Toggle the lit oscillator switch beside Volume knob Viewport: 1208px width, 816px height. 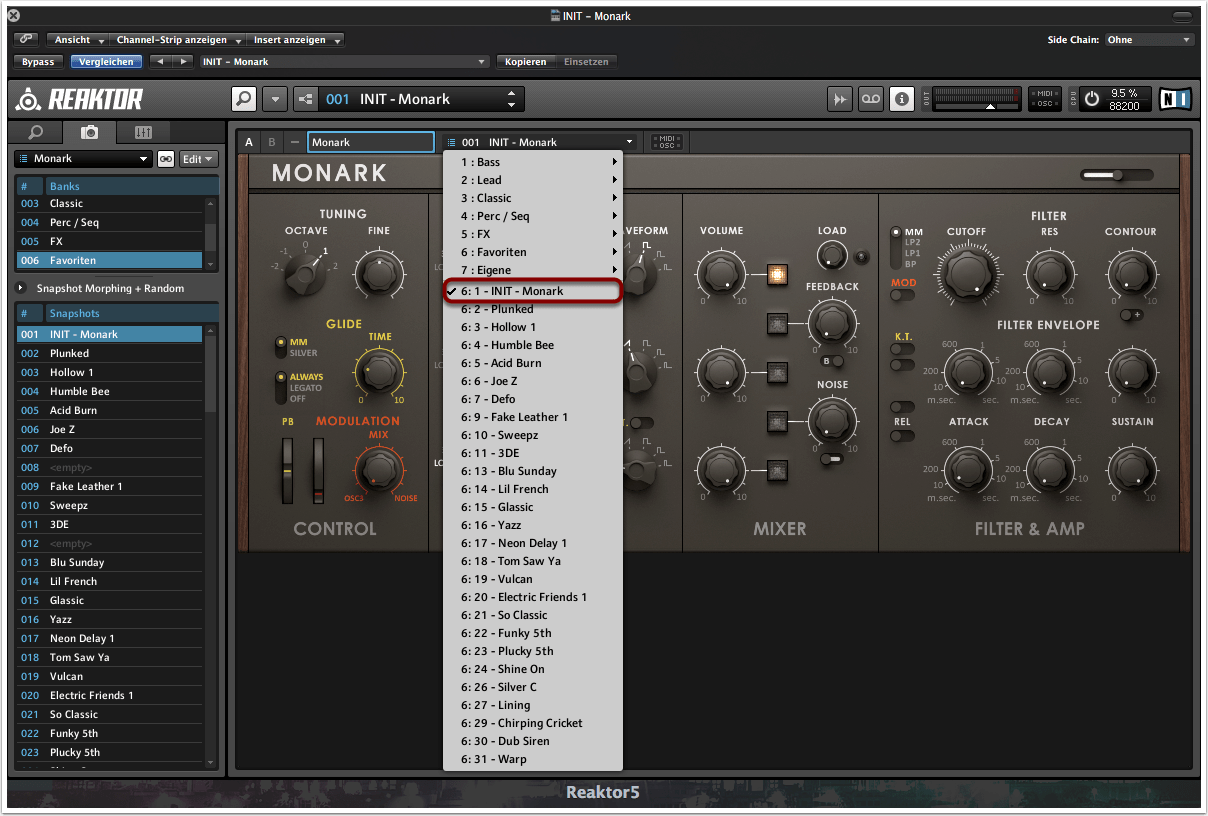777,274
